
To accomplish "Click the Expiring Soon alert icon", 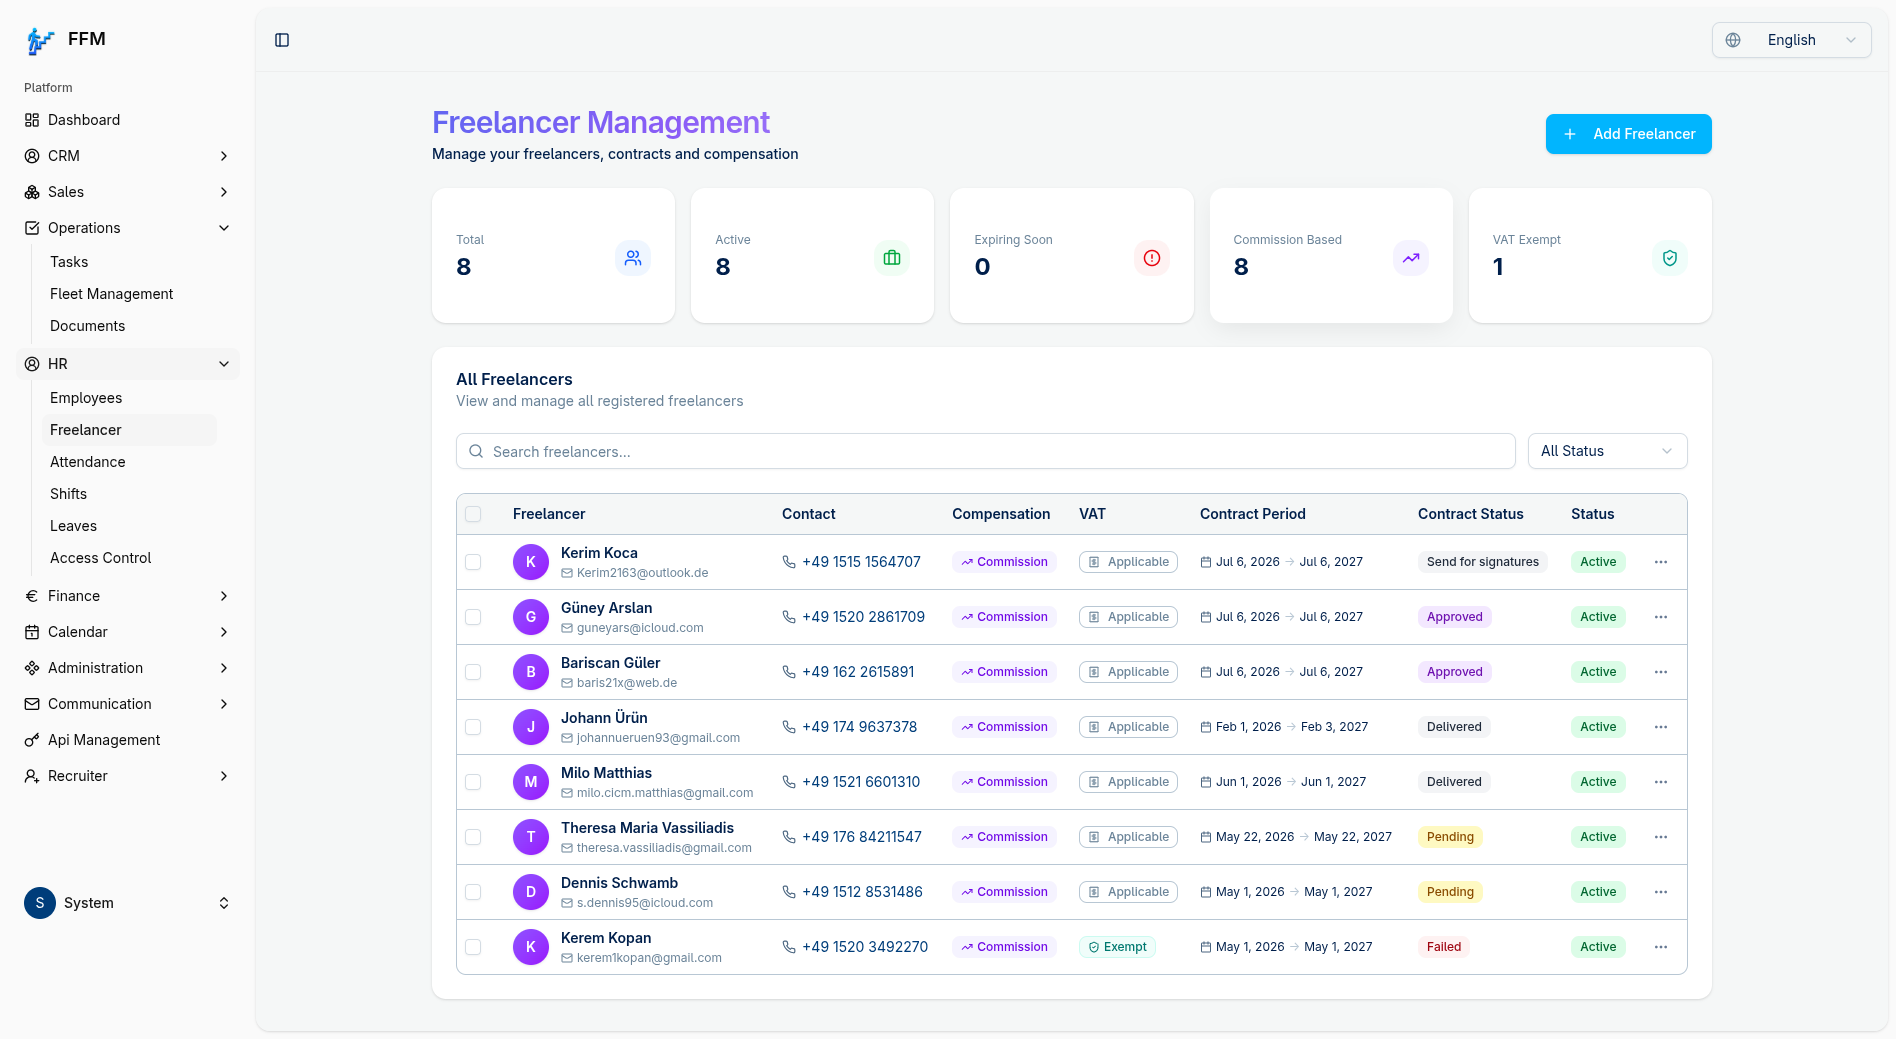I will click(1152, 258).
